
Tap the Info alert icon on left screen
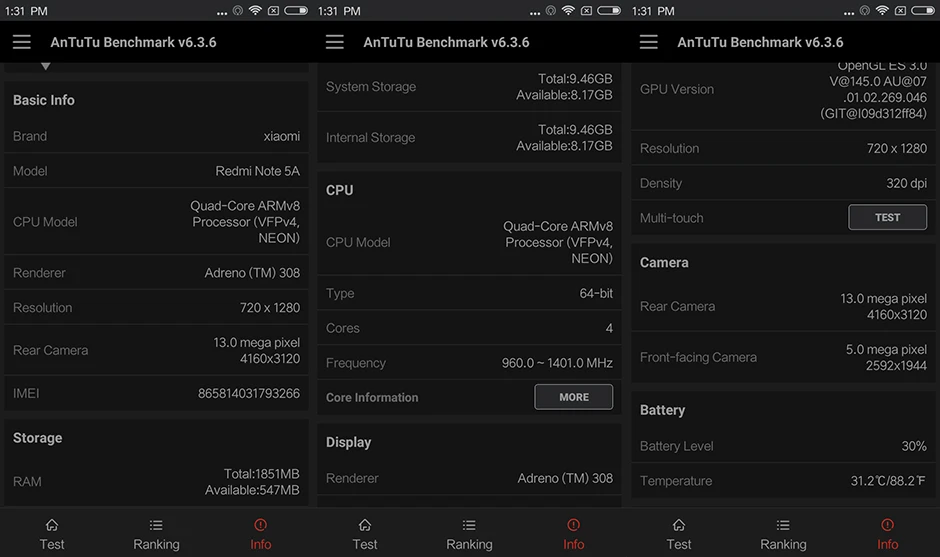261,525
